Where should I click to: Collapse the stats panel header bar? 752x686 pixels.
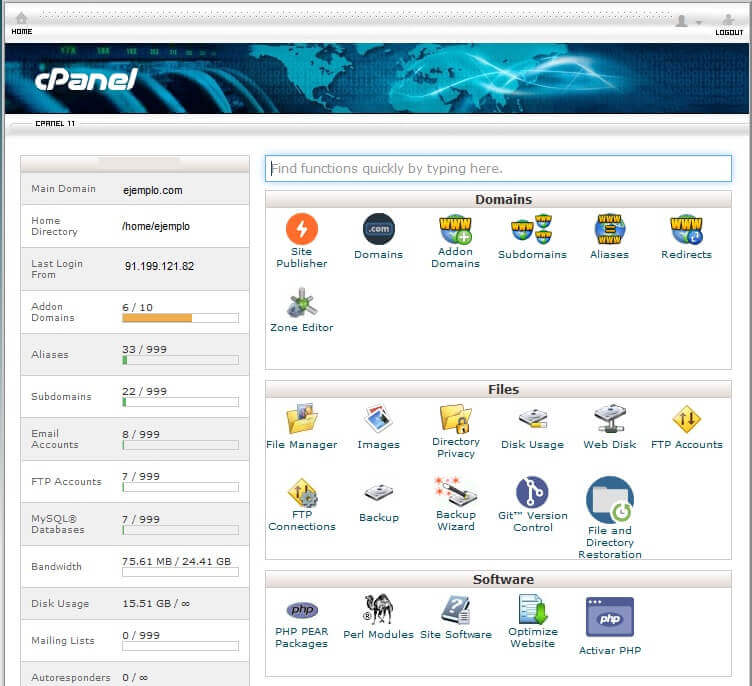coord(135,164)
